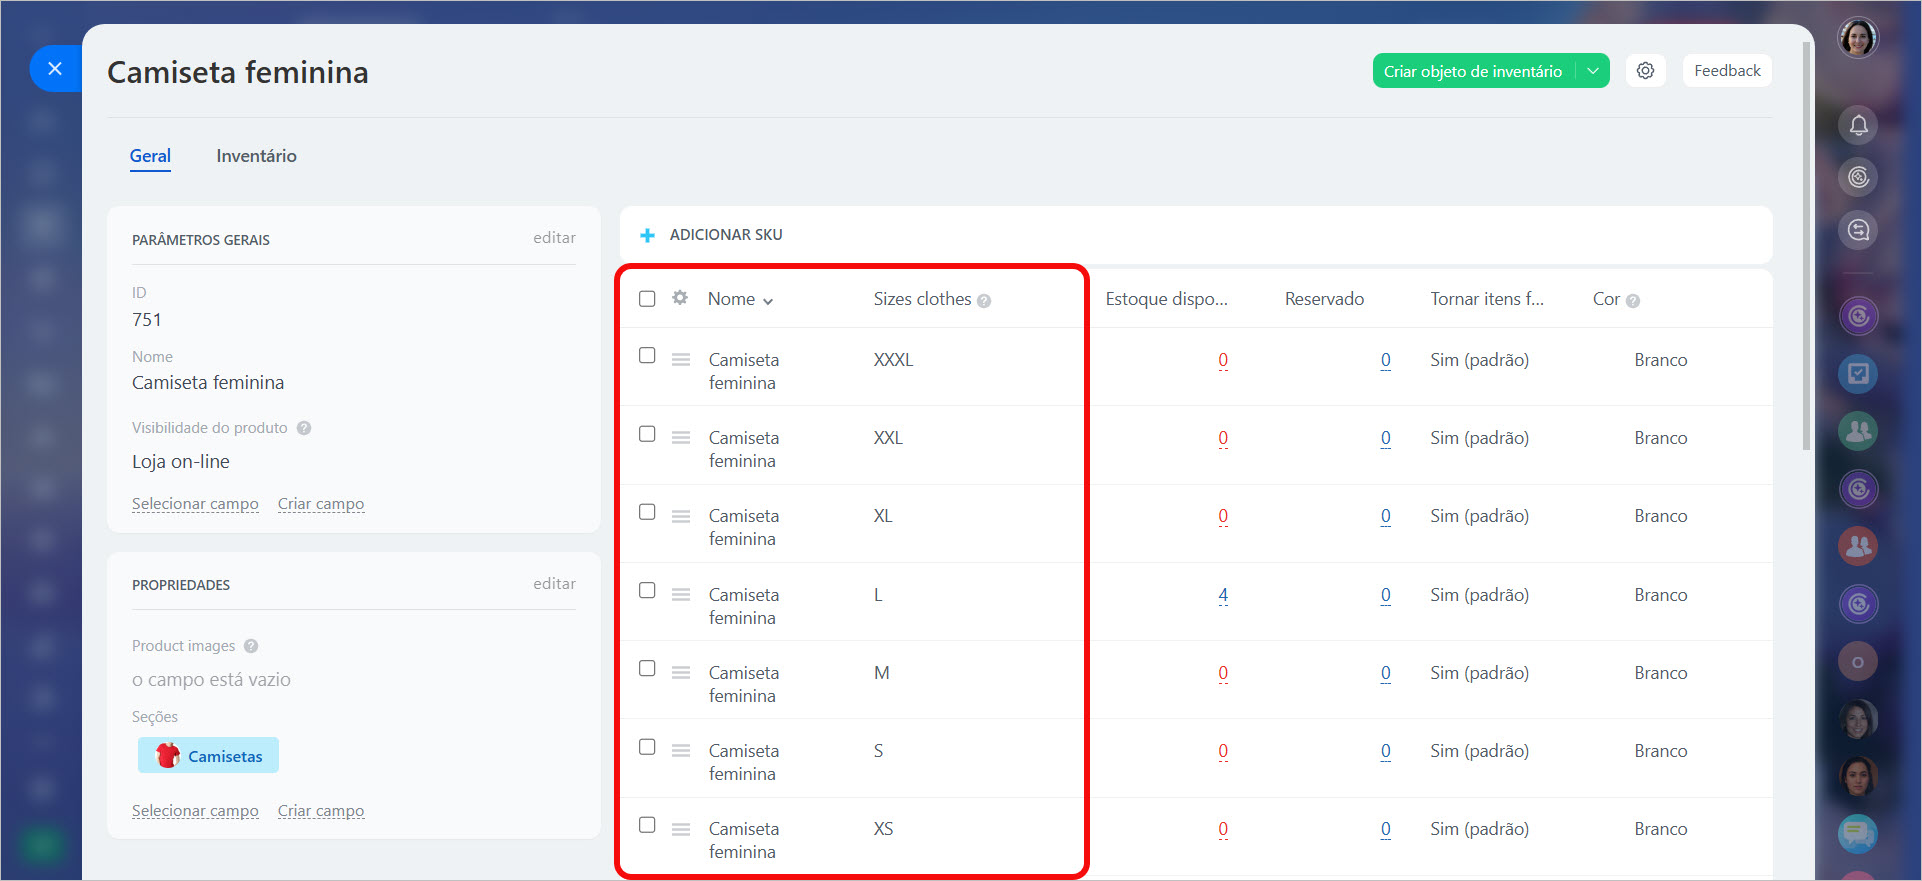Click the panel vertical scrollbar
The height and width of the screenshot is (881, 1922).
coord(1806,245)
